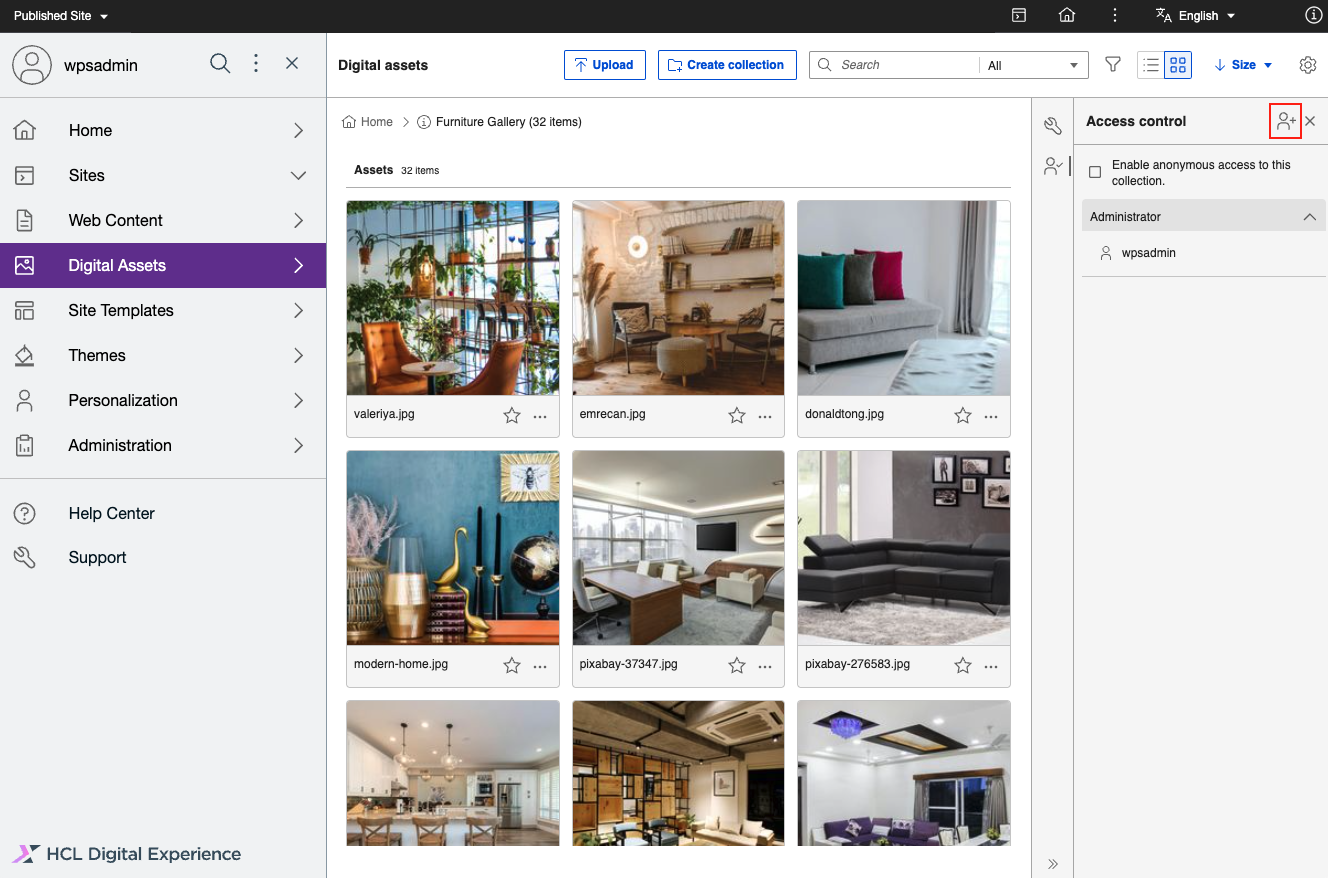Open Web Content in sidebar

[x=115, y=220]
